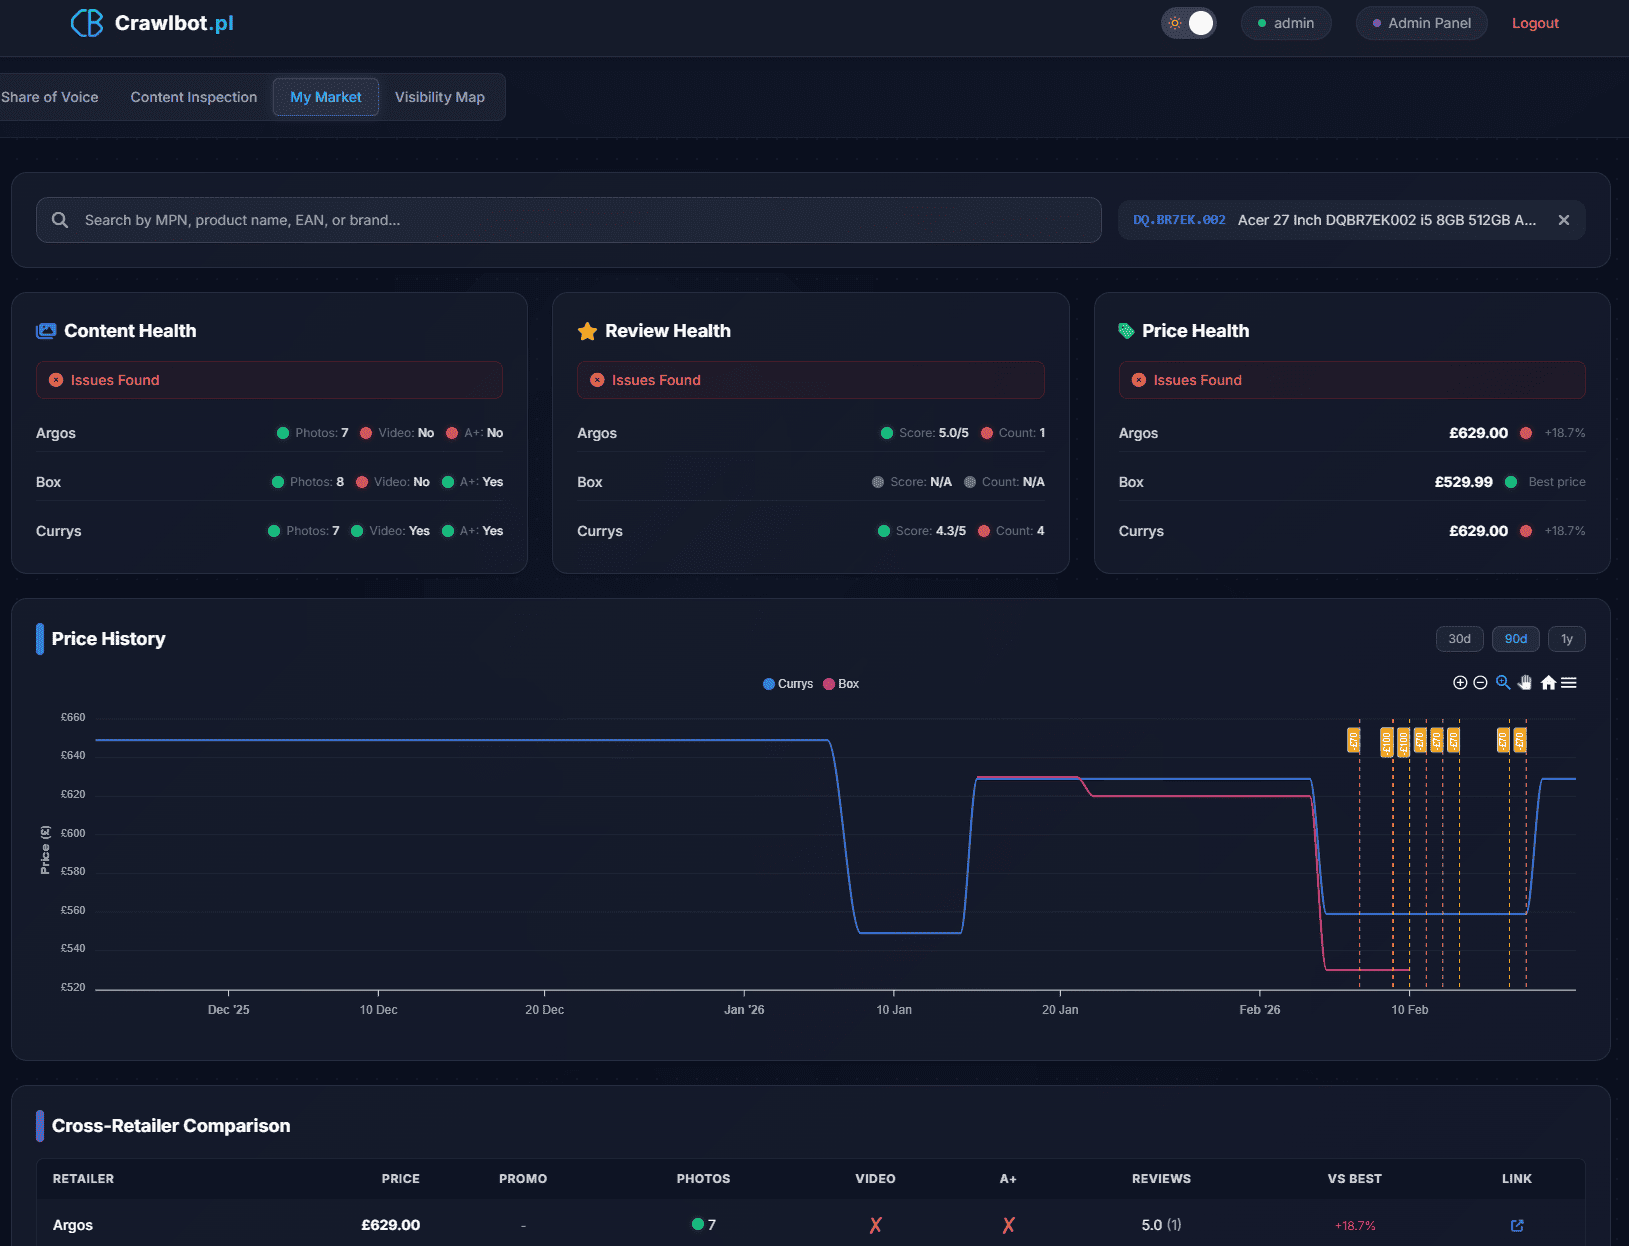Click the Logout link
Image resolution: width=1629 pixels, height=1246 pixels.
[1534, 22]
